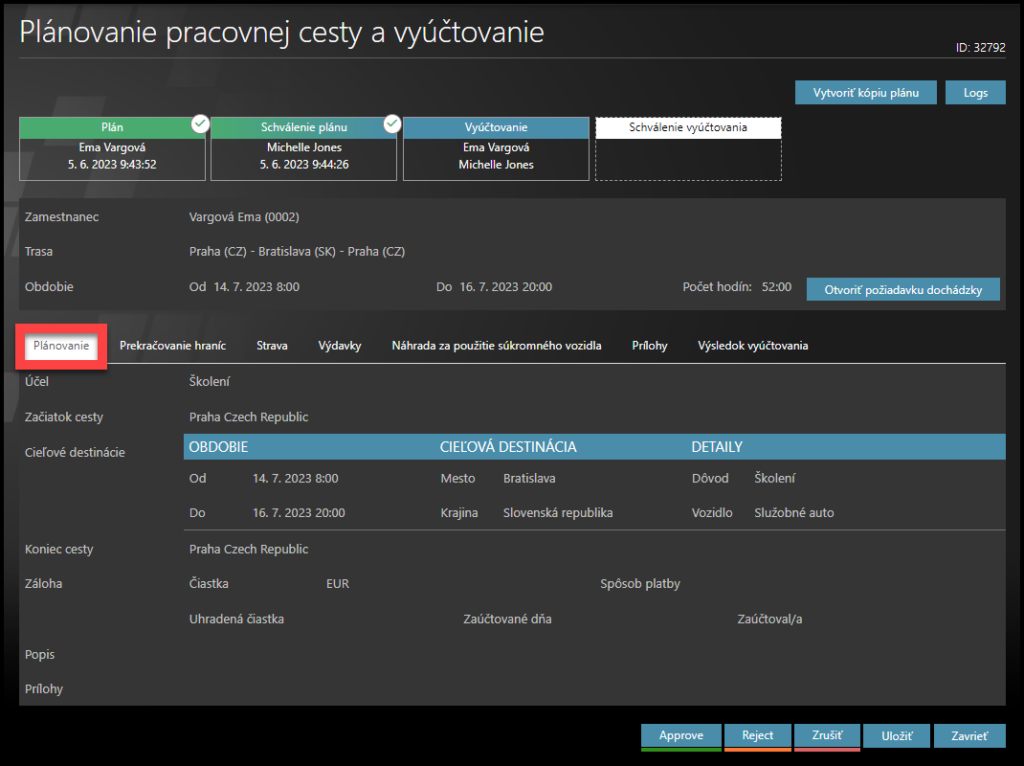Image resolution: width=1024 pixels, height=766 pixels.
Task: Select Náhrada za použitie súkromného vozidla tab
Action: (496, 346)
